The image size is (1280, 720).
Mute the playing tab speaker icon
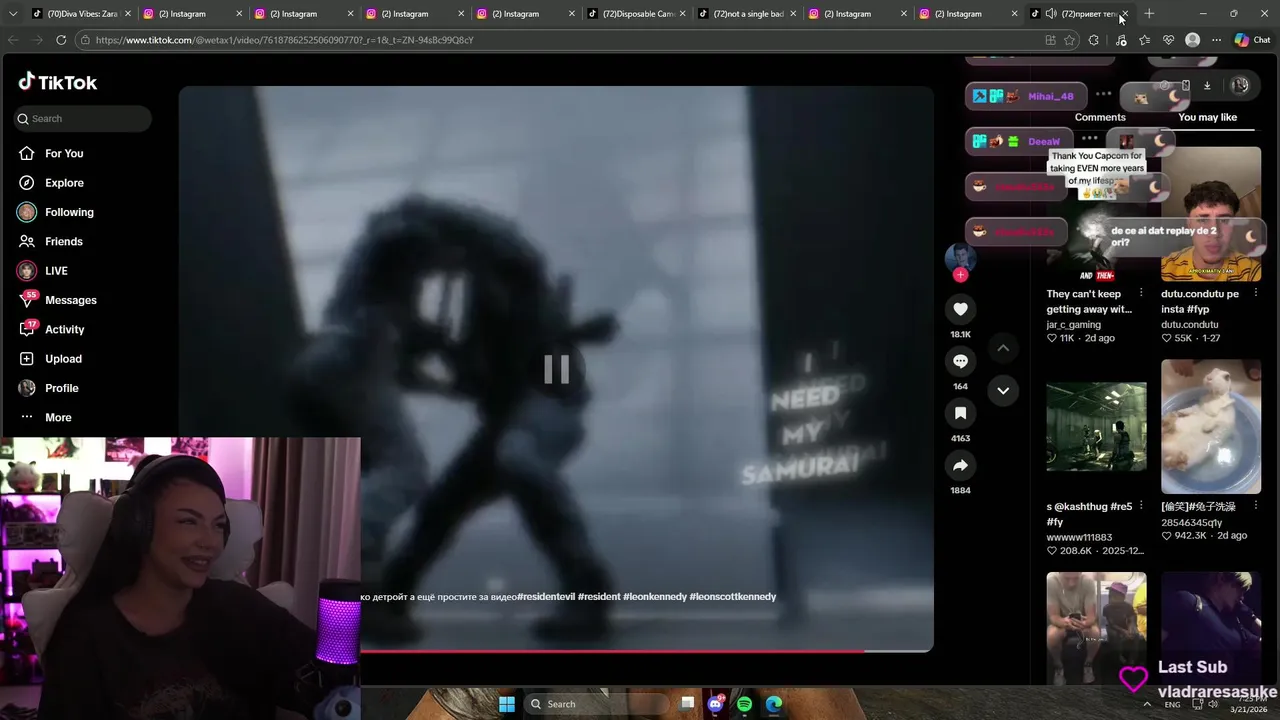click(x=1051, y=14)
